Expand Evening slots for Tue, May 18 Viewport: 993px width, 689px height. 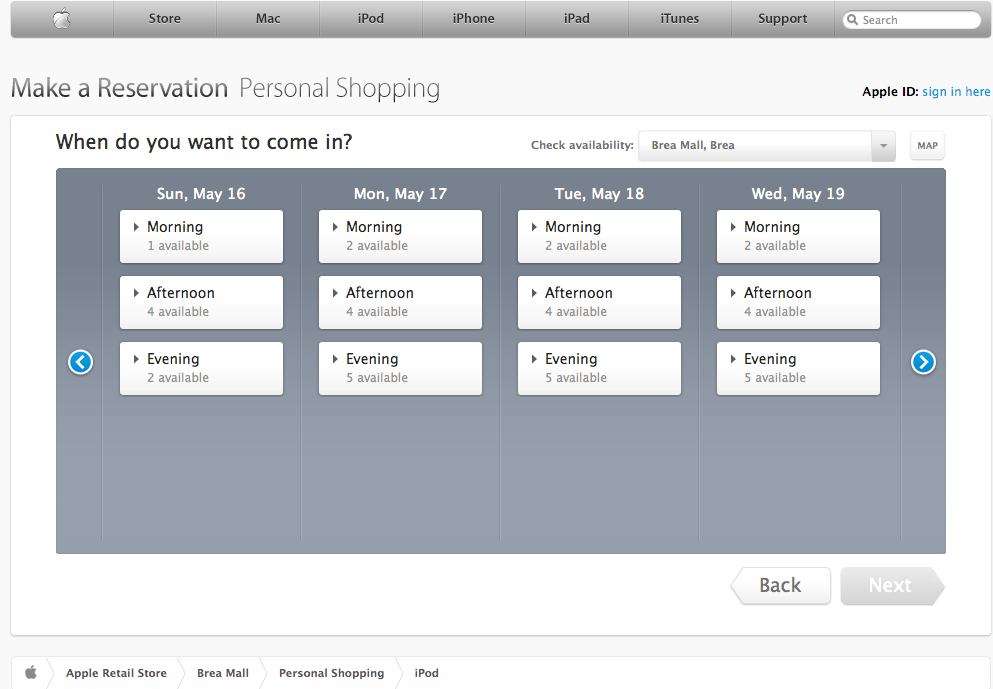599,368
